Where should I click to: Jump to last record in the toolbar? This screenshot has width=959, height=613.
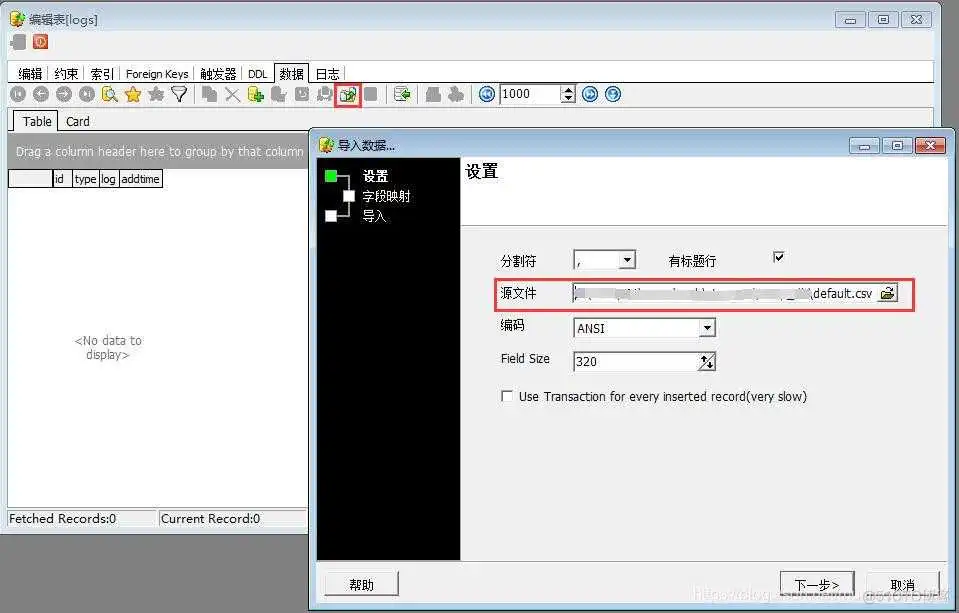click(87, 94)
